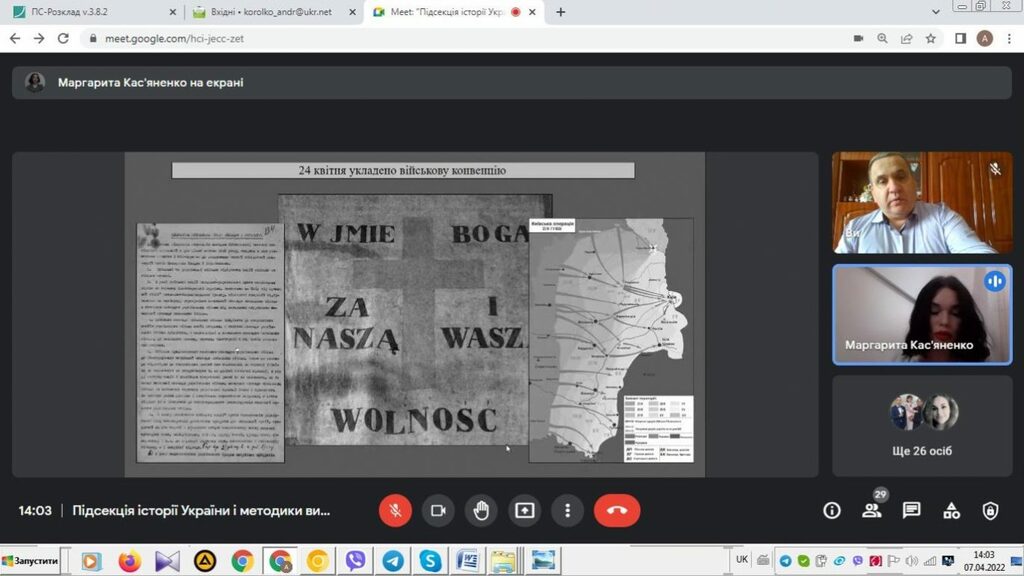Unmute the microphone in the call bar
The height and width of the screenshot is (576, 1024).
[x=395, y=510]
